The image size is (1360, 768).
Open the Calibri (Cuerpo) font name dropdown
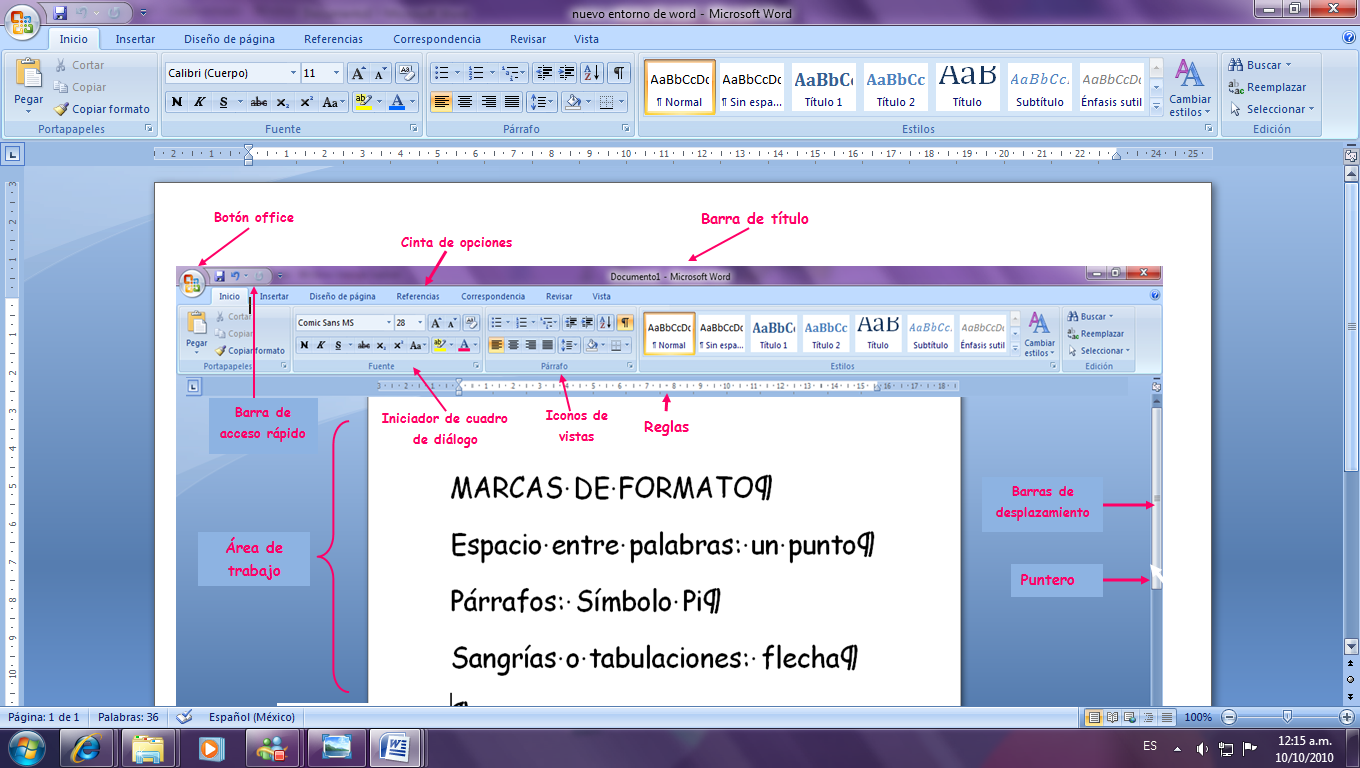pyautogui.click(x=293, y=73)
